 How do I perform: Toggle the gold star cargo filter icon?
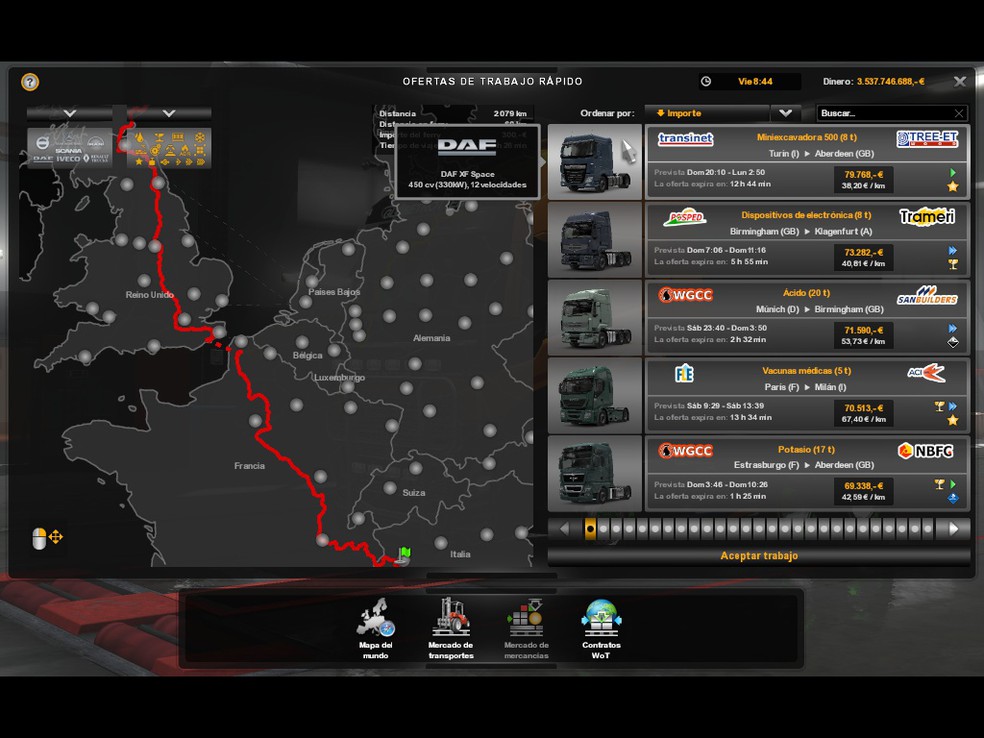pos(139,162)
